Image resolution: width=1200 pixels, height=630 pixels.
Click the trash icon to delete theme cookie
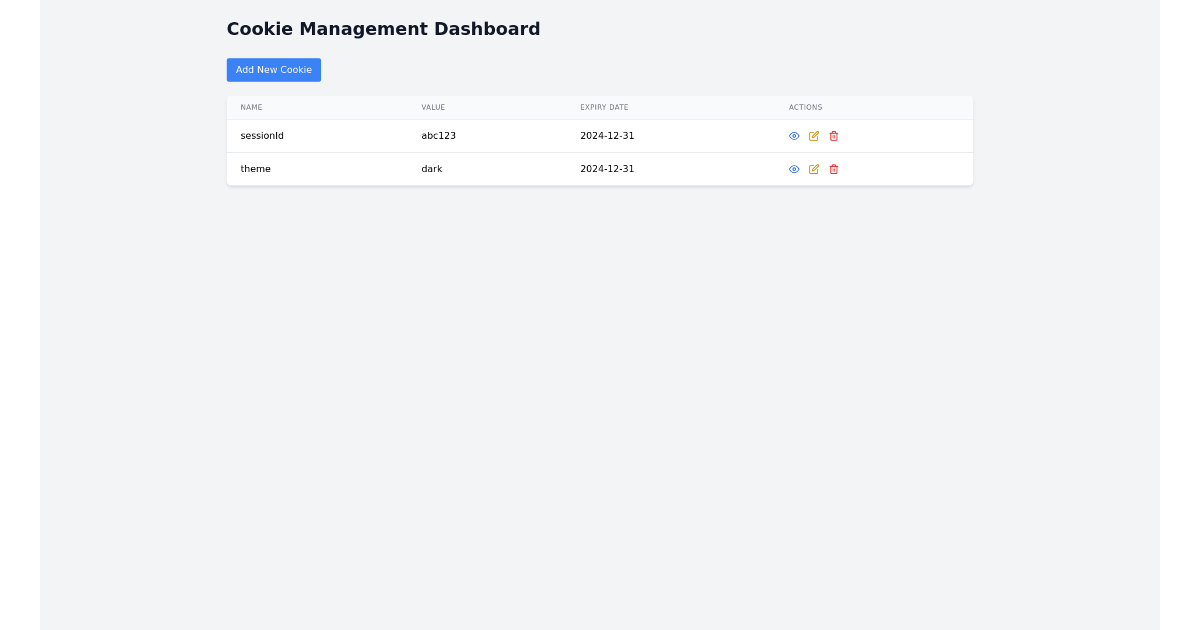(x=833, y=169)
